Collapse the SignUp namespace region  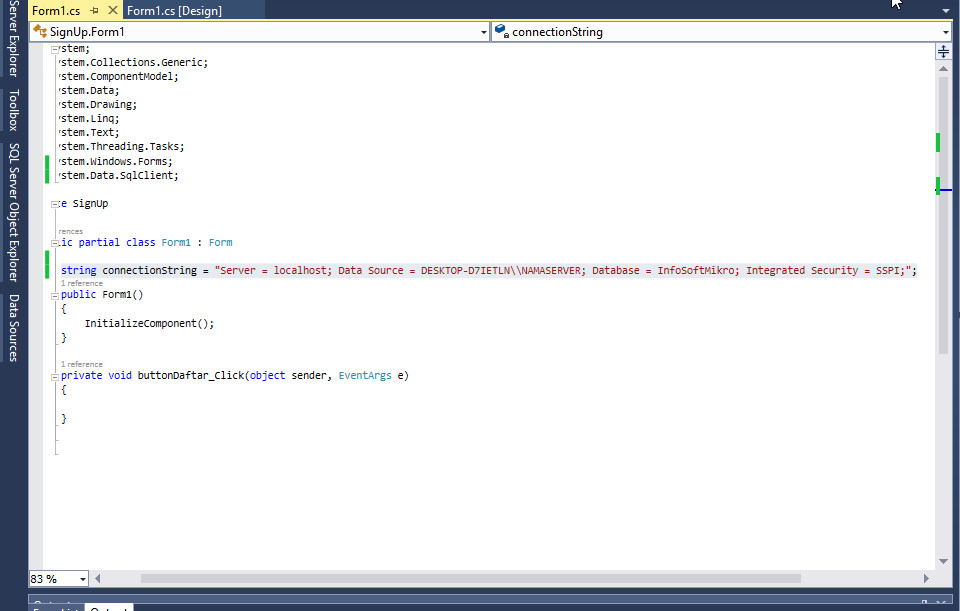[x=54, y=203]
